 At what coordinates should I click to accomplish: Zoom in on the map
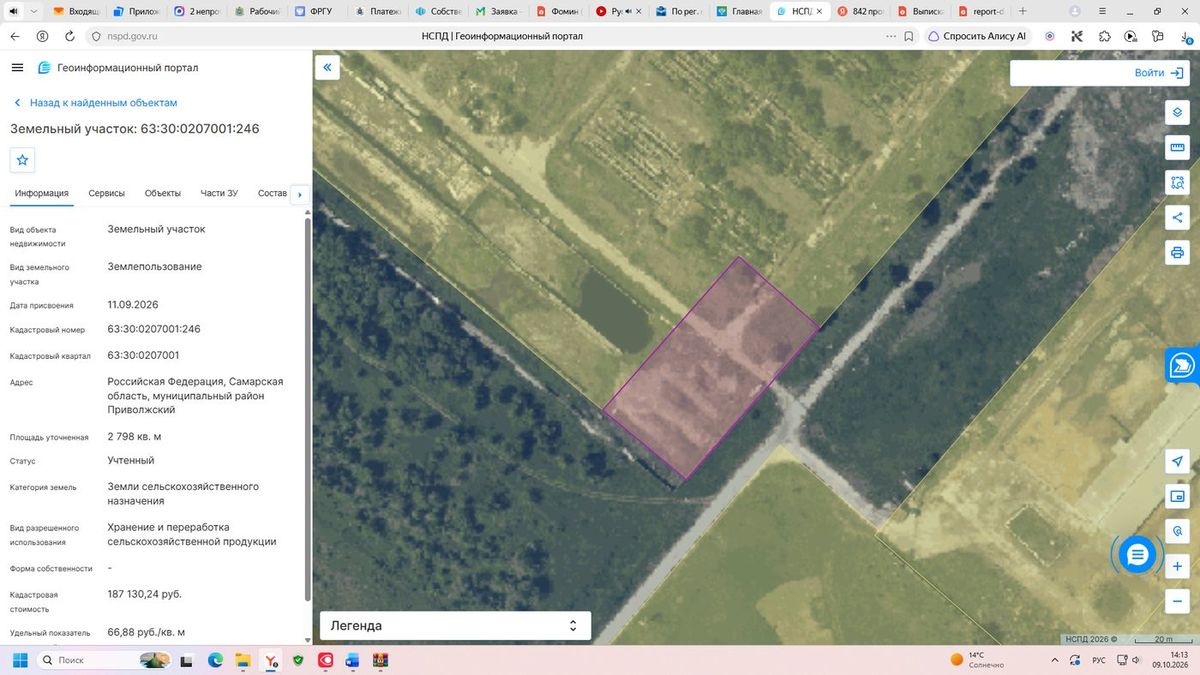pyautogui.click(x=1177, y=566)
